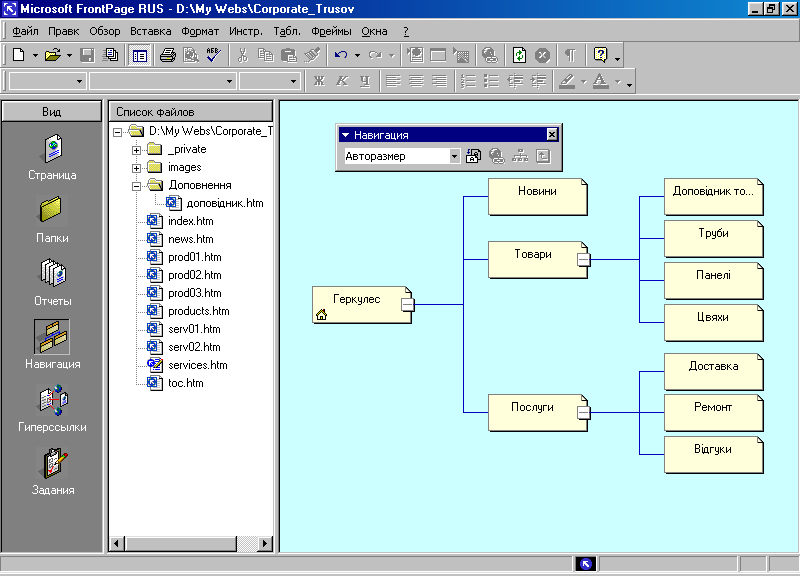This screenshot has width=800, height=576.
Task: Open the Font color dropdown arrow
Action: [618, 82]
